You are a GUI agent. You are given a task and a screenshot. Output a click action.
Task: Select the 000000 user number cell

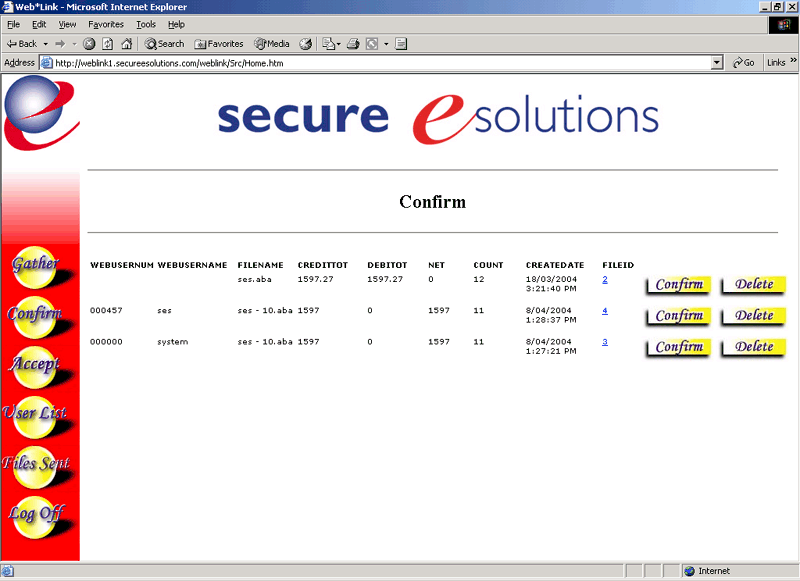click(x=106, y=342)
